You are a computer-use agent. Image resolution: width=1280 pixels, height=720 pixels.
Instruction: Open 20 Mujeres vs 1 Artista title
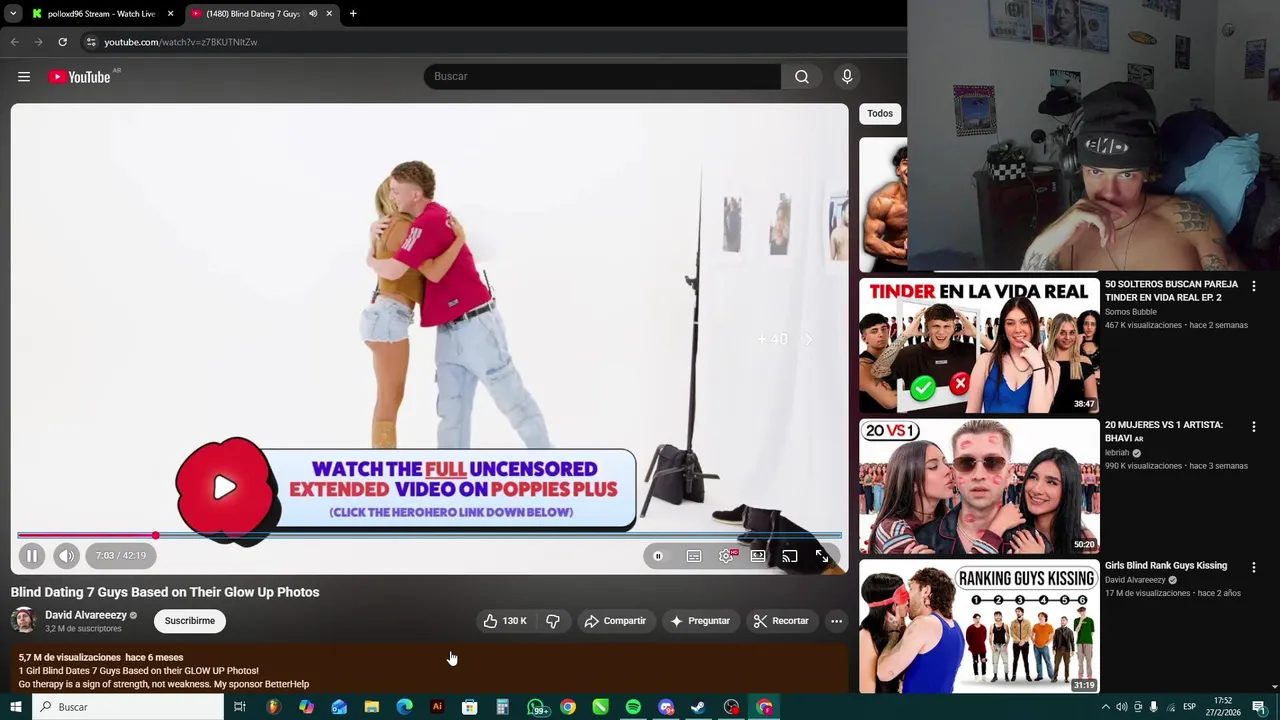(x=1164, y=431)
